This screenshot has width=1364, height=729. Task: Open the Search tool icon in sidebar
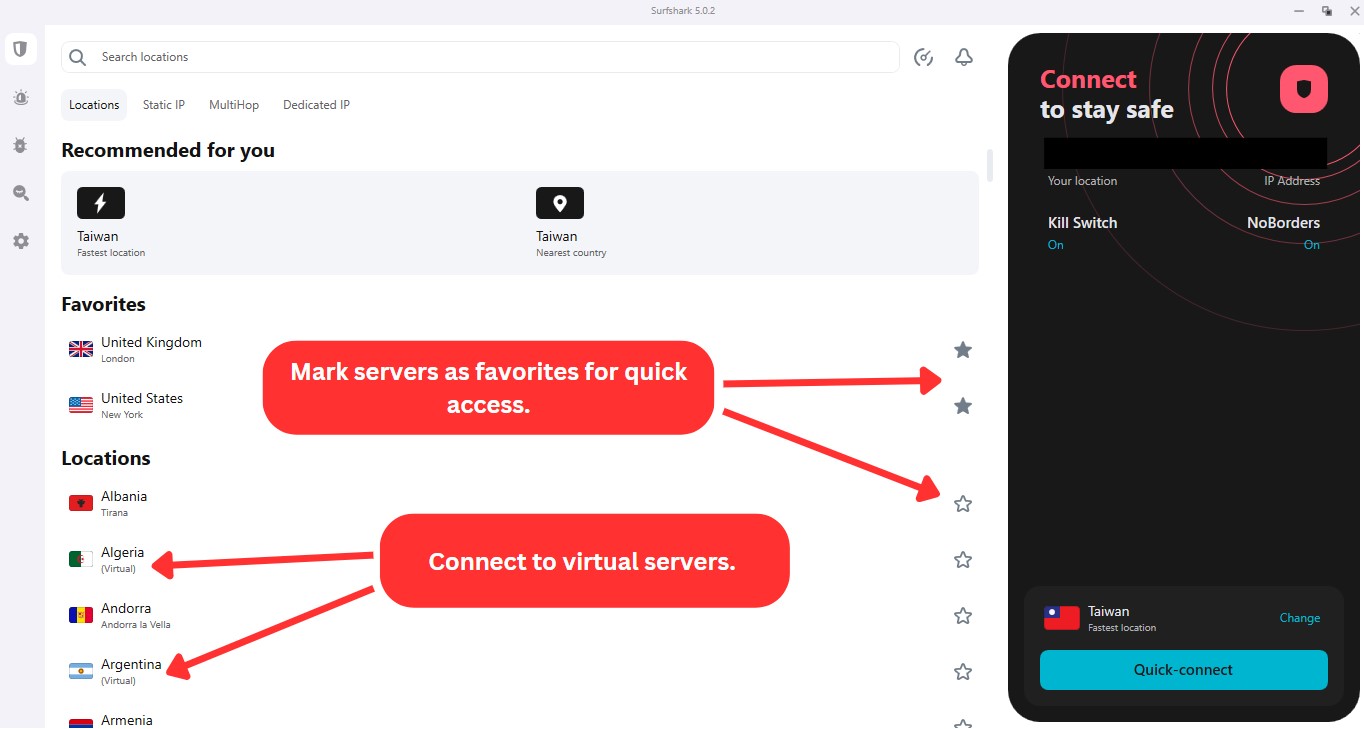click(20, 193)
